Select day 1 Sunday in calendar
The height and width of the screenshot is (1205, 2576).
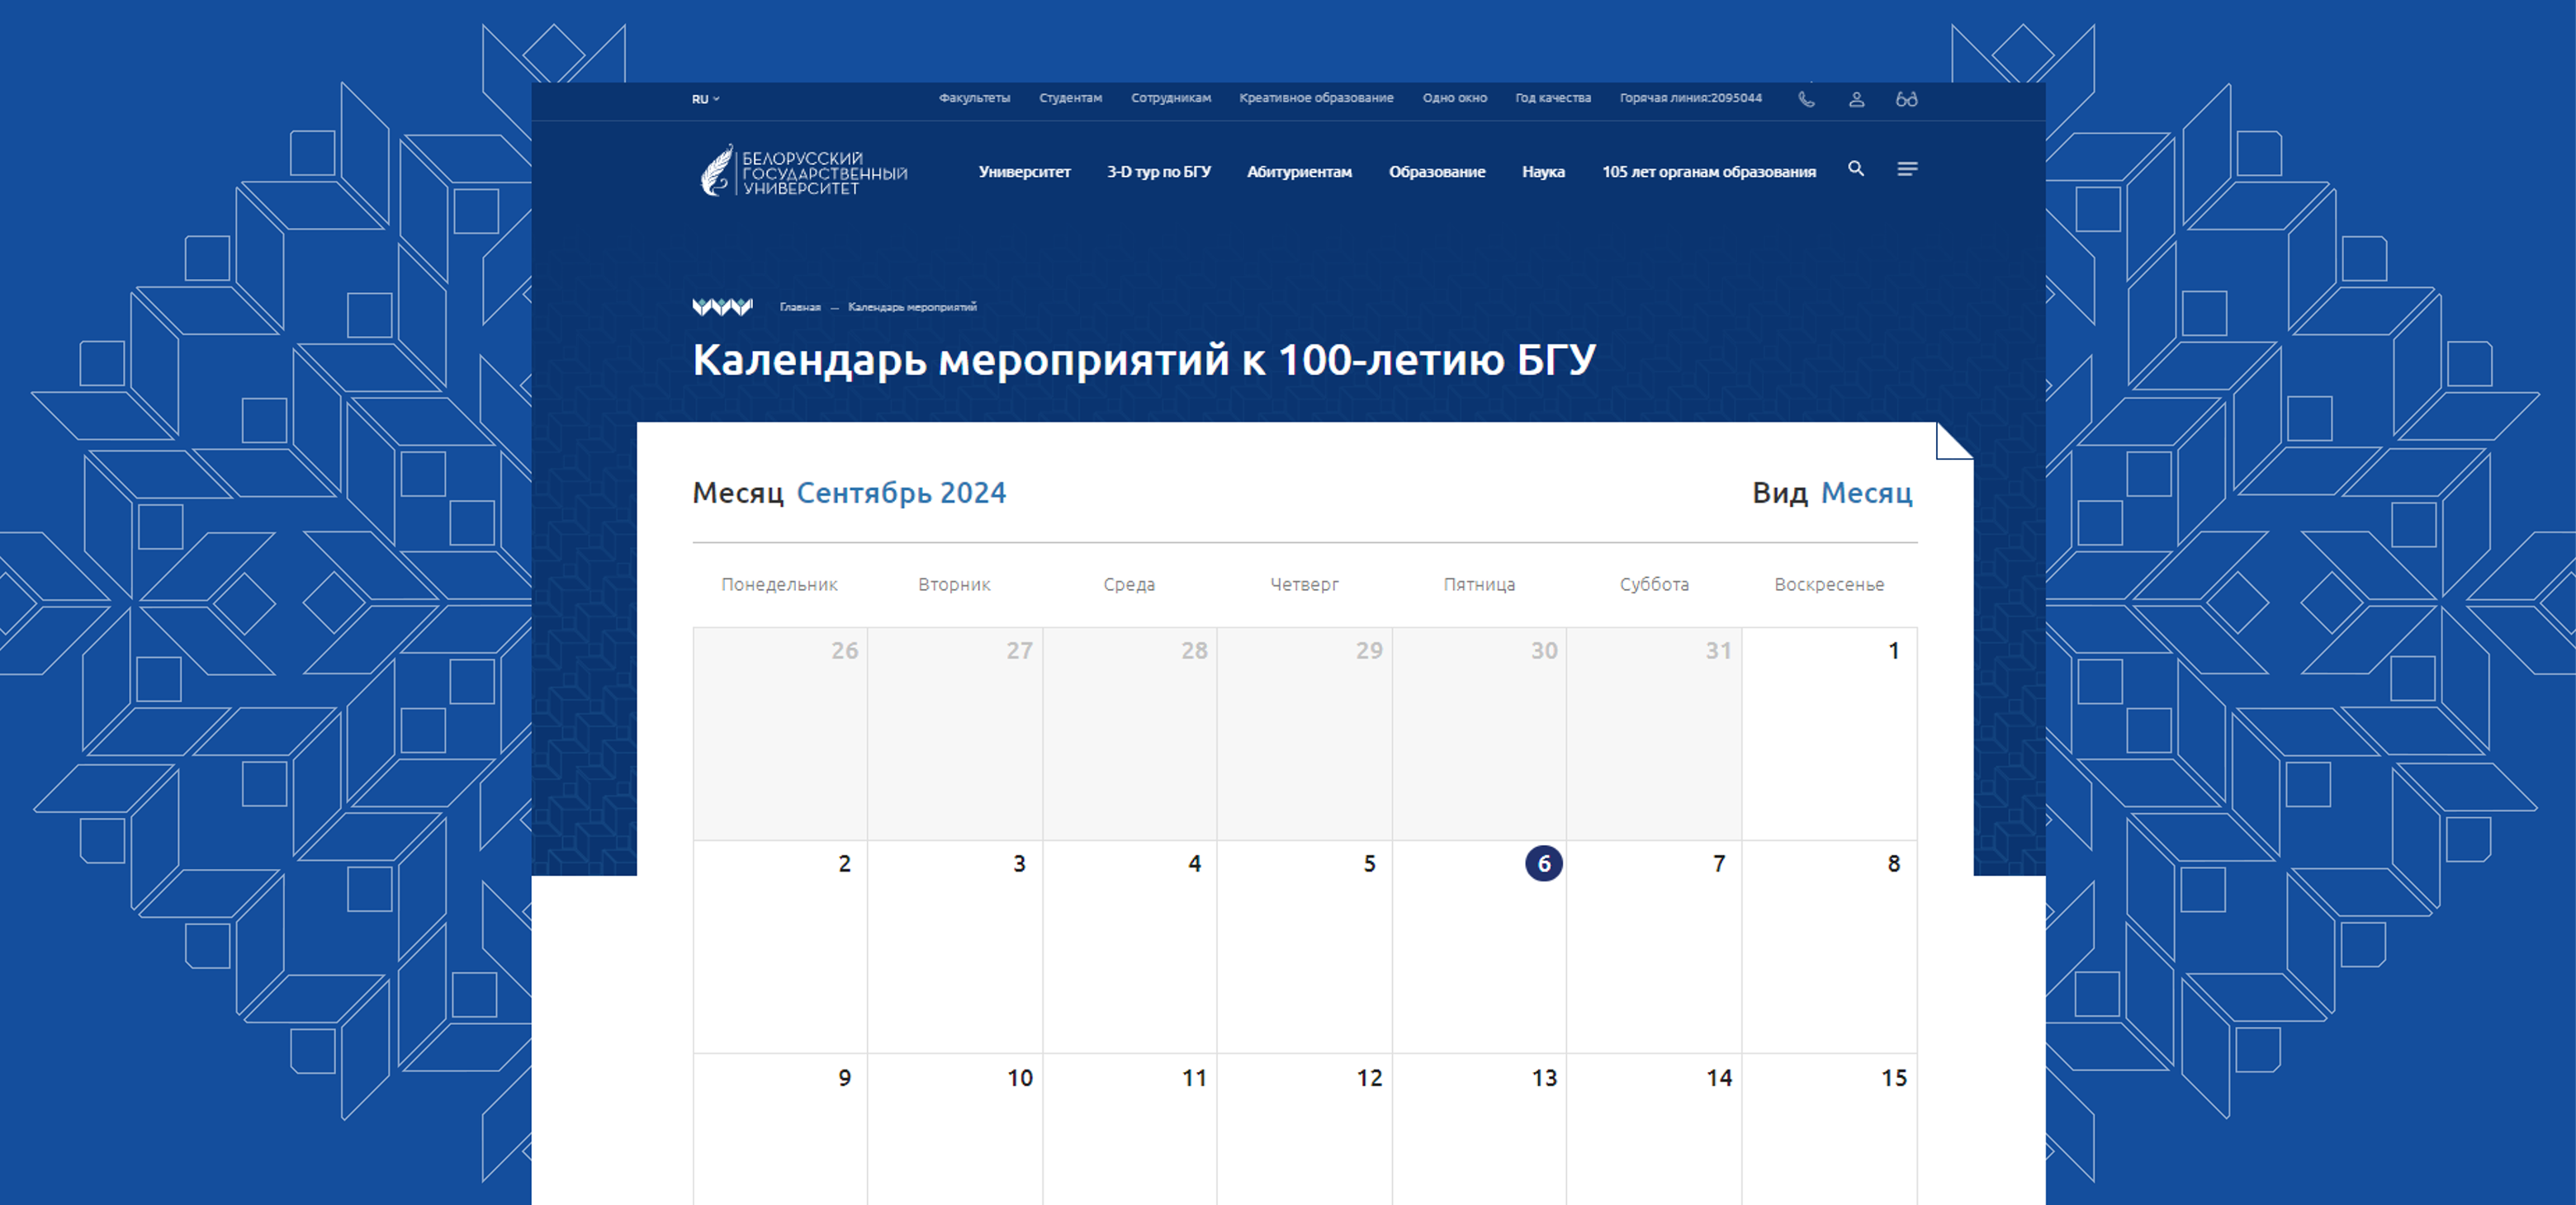click(1893, 651)
